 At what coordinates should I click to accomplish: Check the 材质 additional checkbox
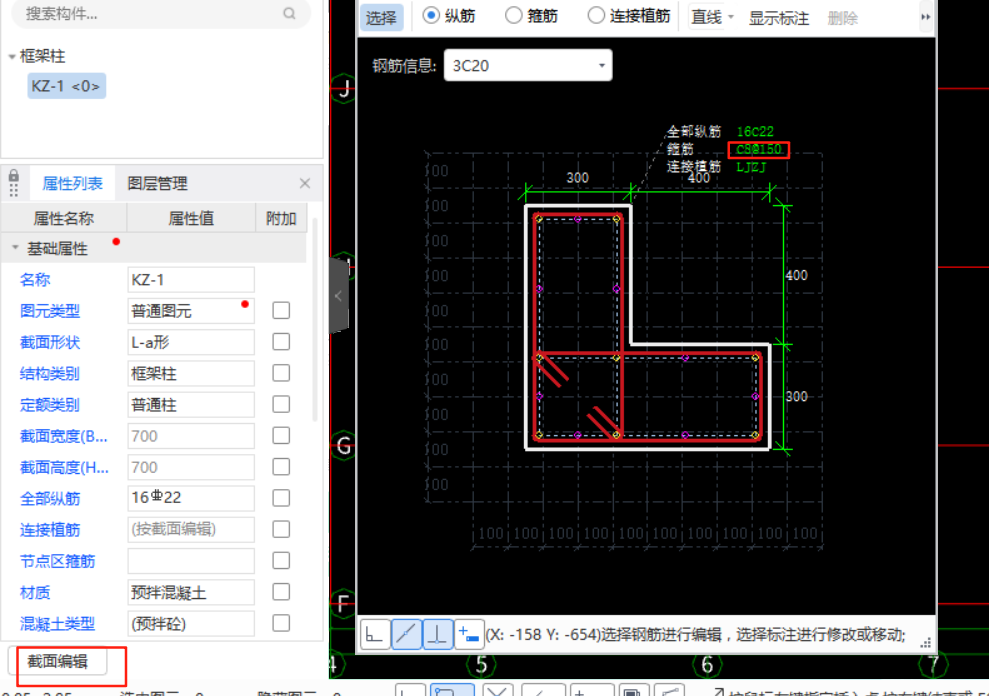click(281, 592)
